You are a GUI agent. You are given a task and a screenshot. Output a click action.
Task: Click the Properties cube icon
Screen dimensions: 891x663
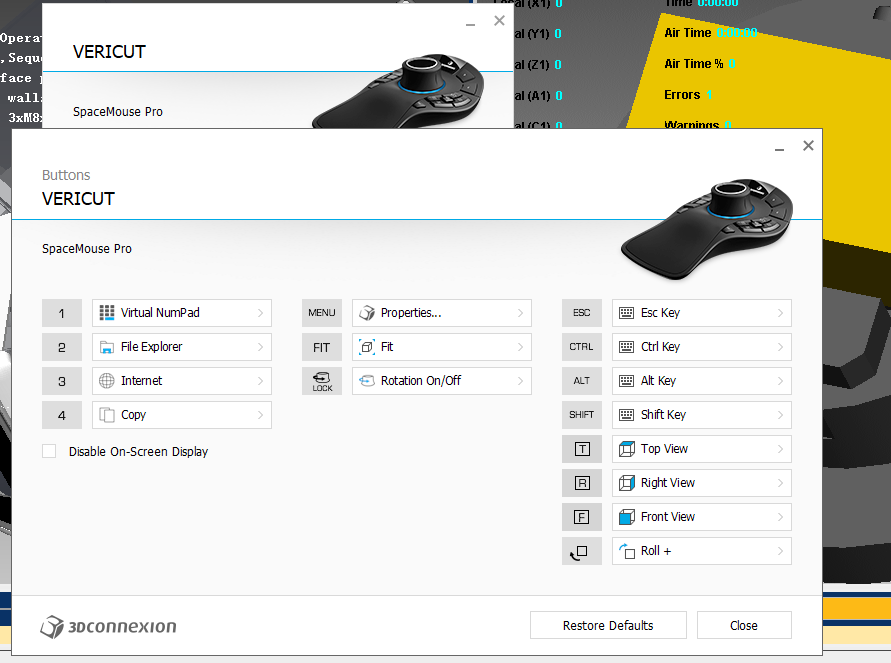[x=367, y=313]
